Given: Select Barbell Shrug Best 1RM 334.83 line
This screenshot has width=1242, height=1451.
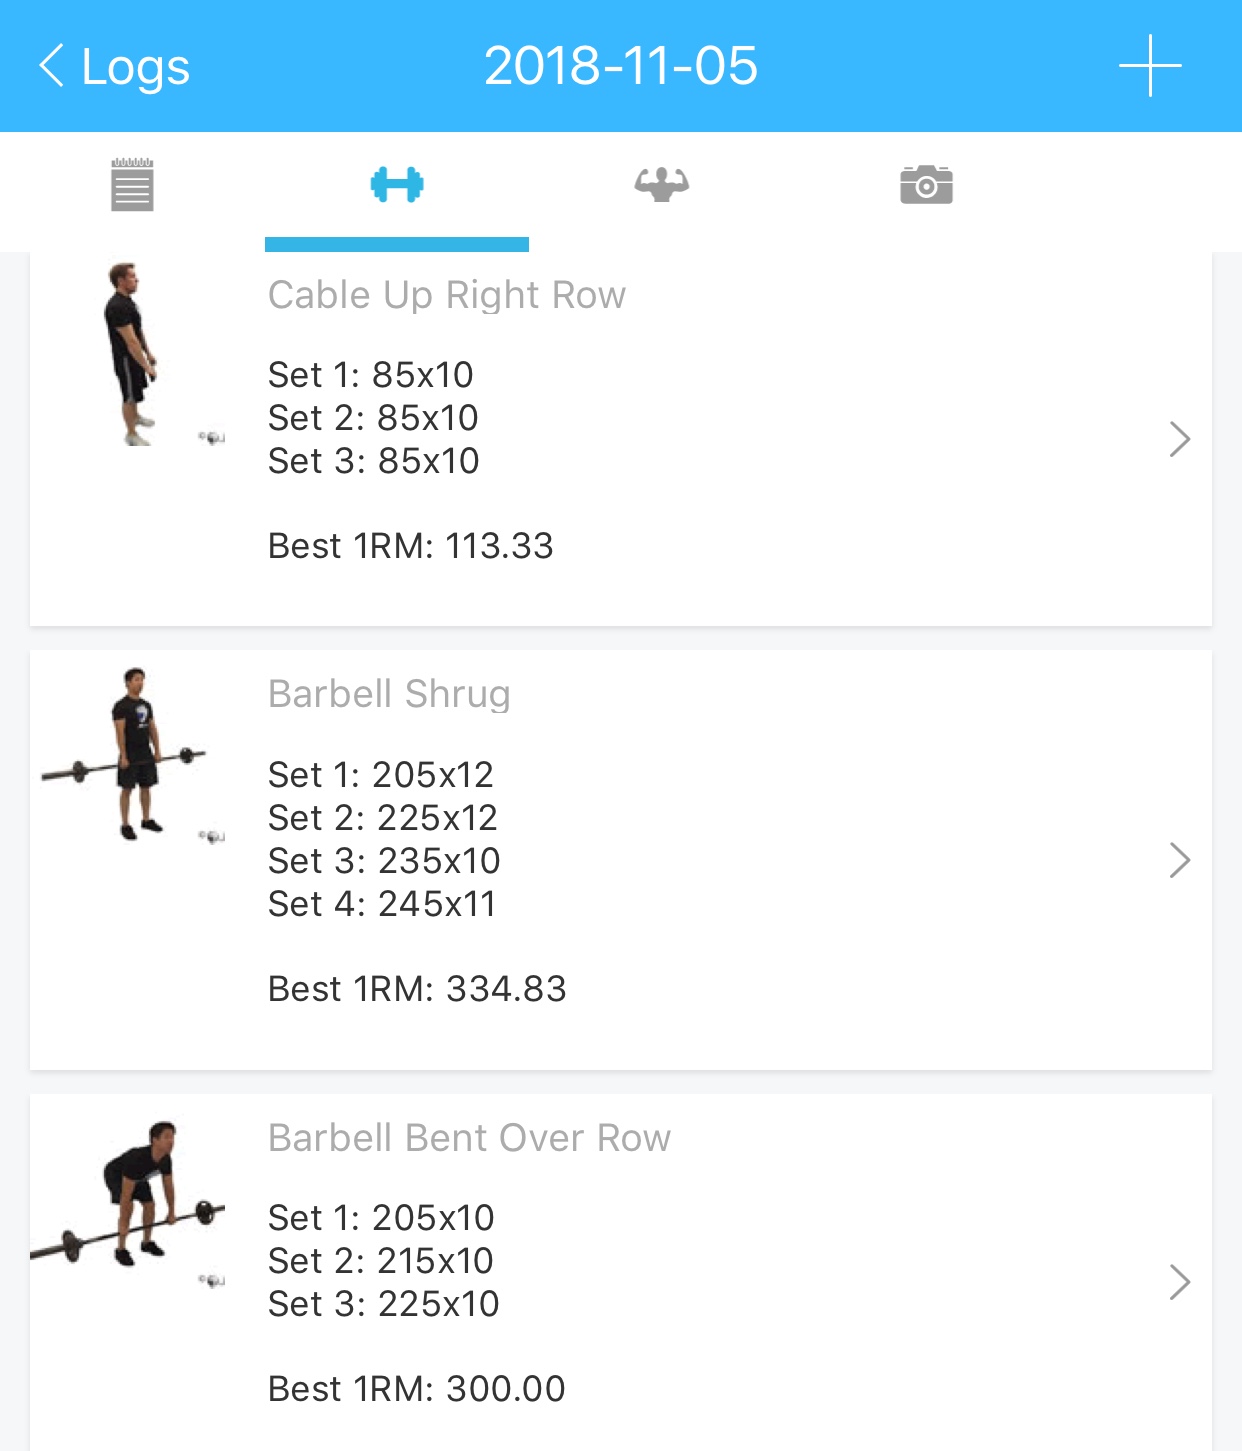Looking at the screenshot, I should click(417, 989).
